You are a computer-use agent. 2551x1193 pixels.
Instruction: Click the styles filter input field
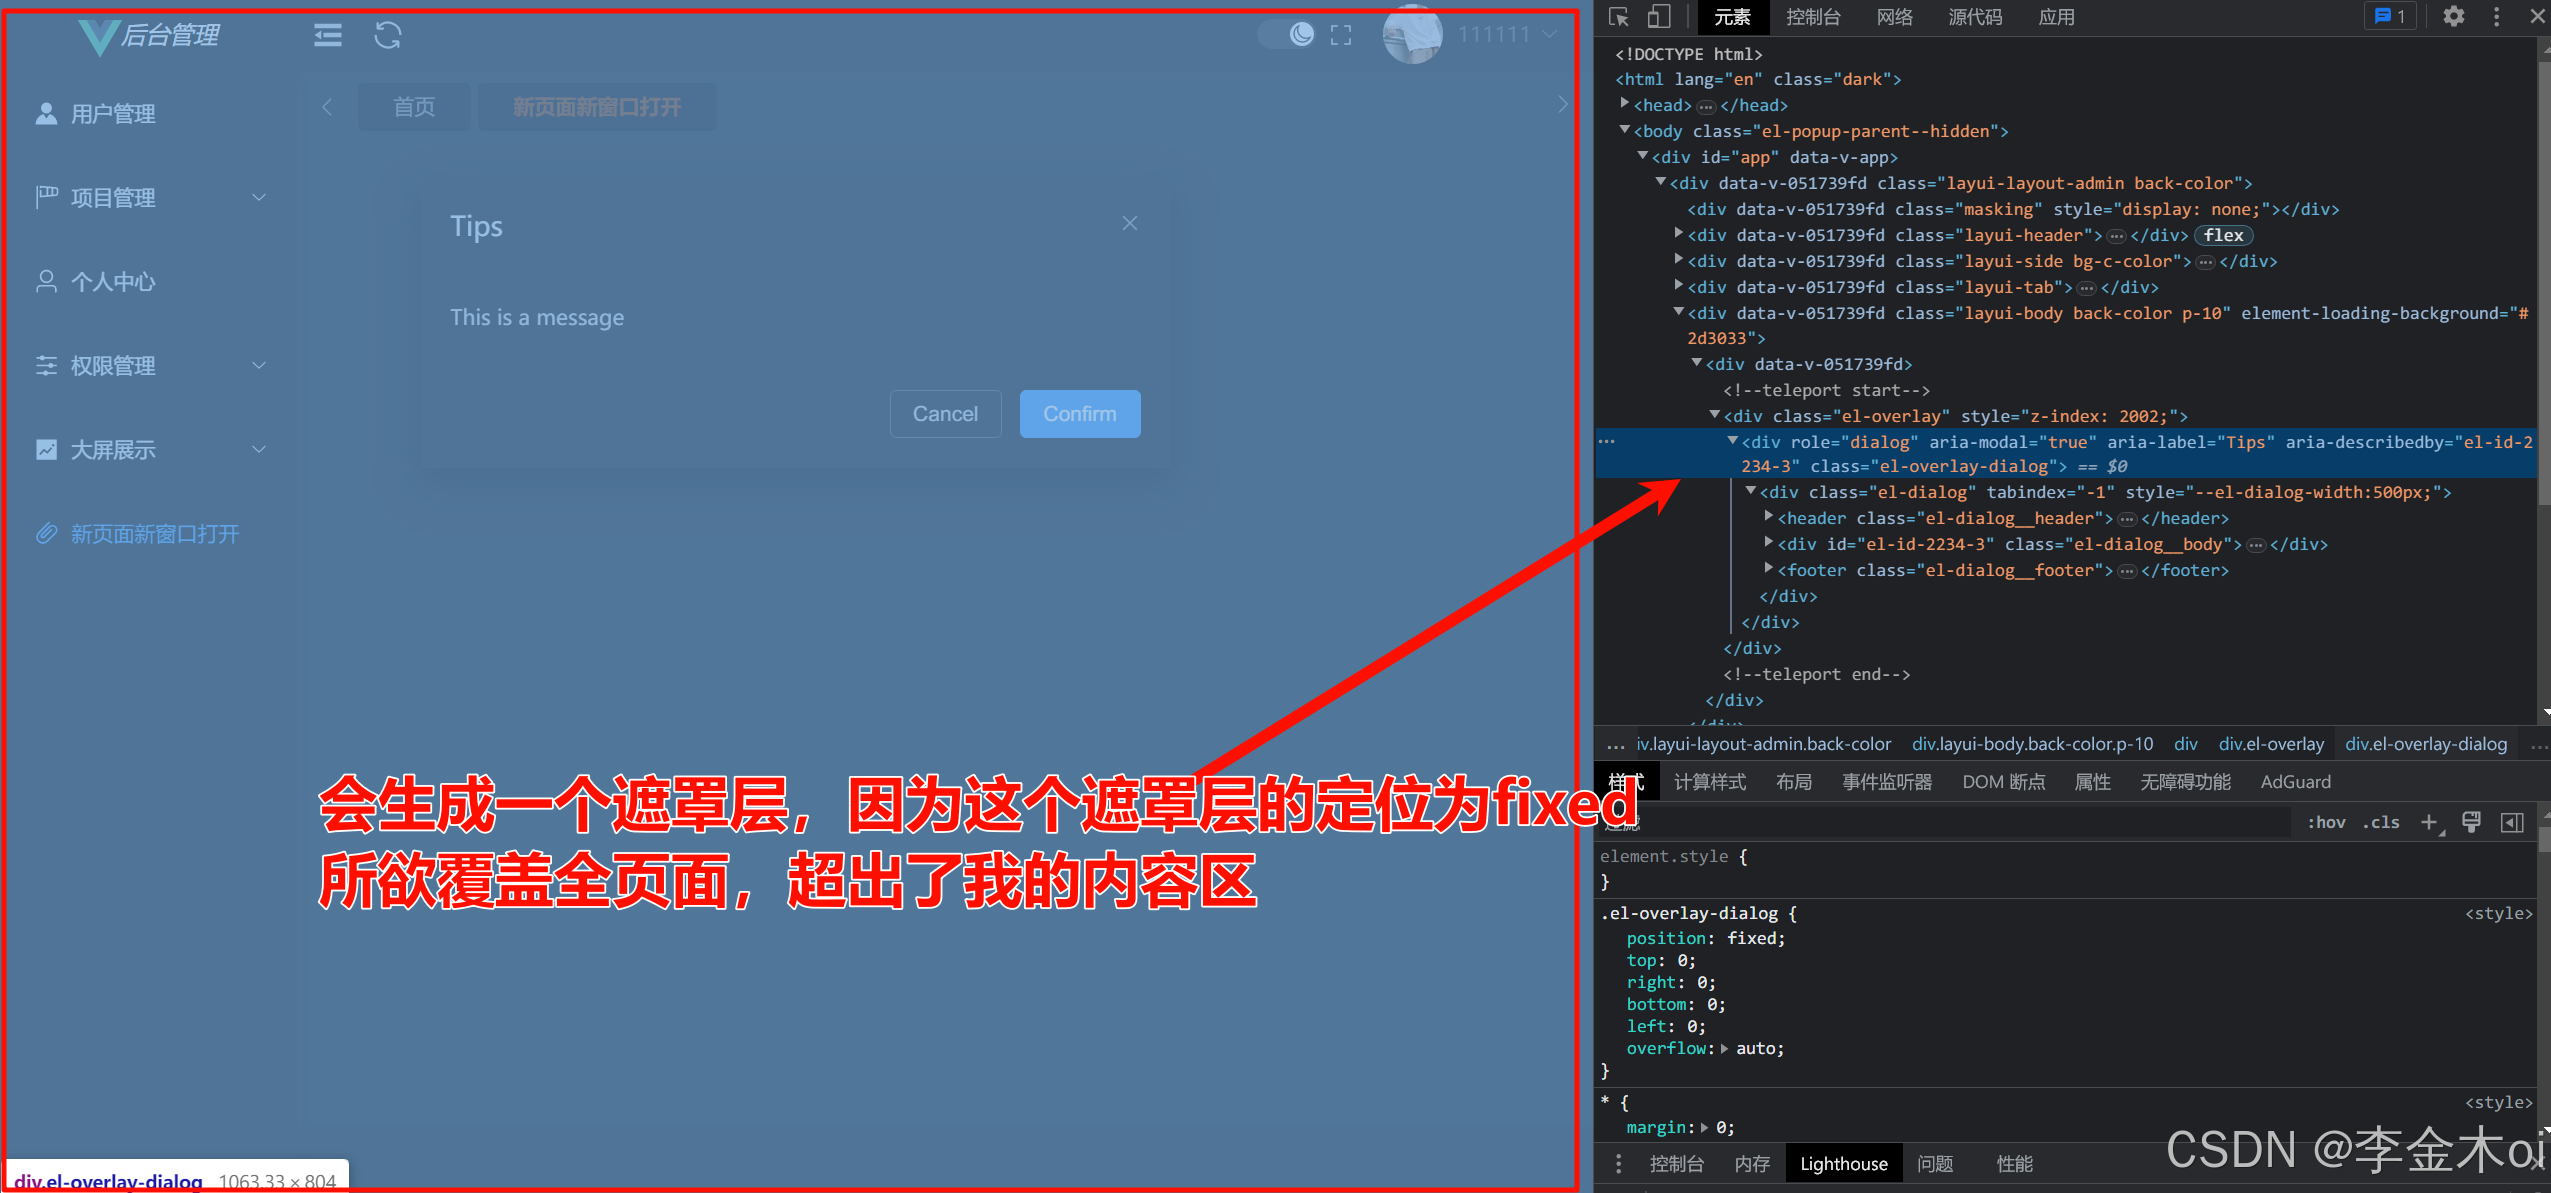point(1950,822)
